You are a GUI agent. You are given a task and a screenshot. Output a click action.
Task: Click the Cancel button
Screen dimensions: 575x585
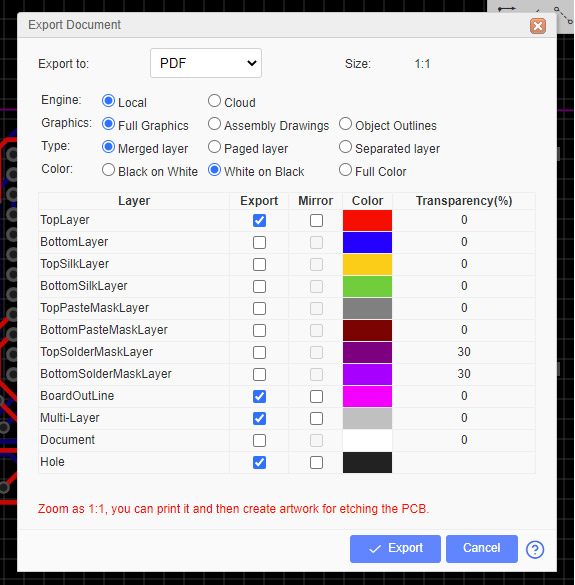click(x=482, y=549)
